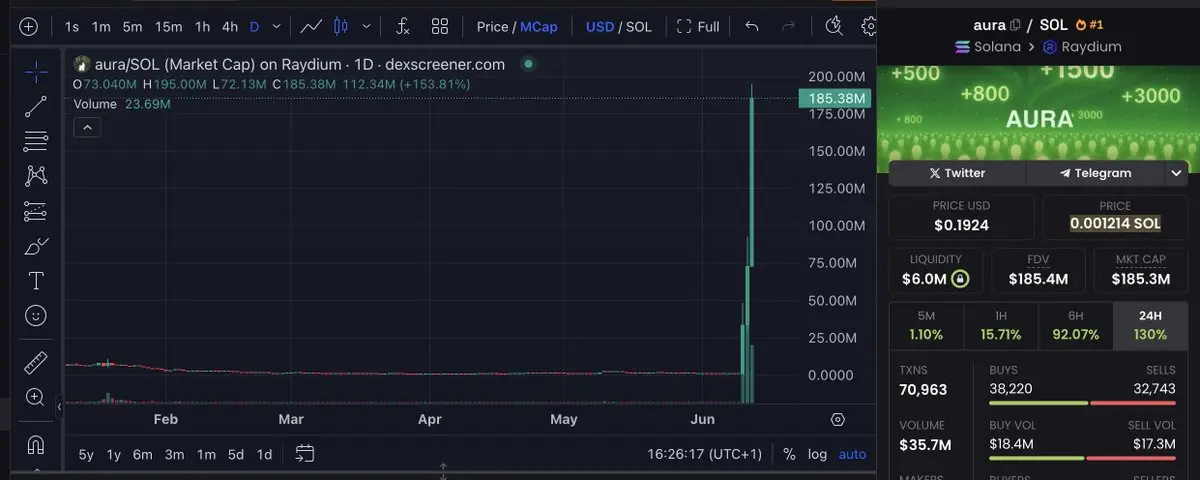
Task: Select the D daily timeframe
Action: [x=254, y=27]
